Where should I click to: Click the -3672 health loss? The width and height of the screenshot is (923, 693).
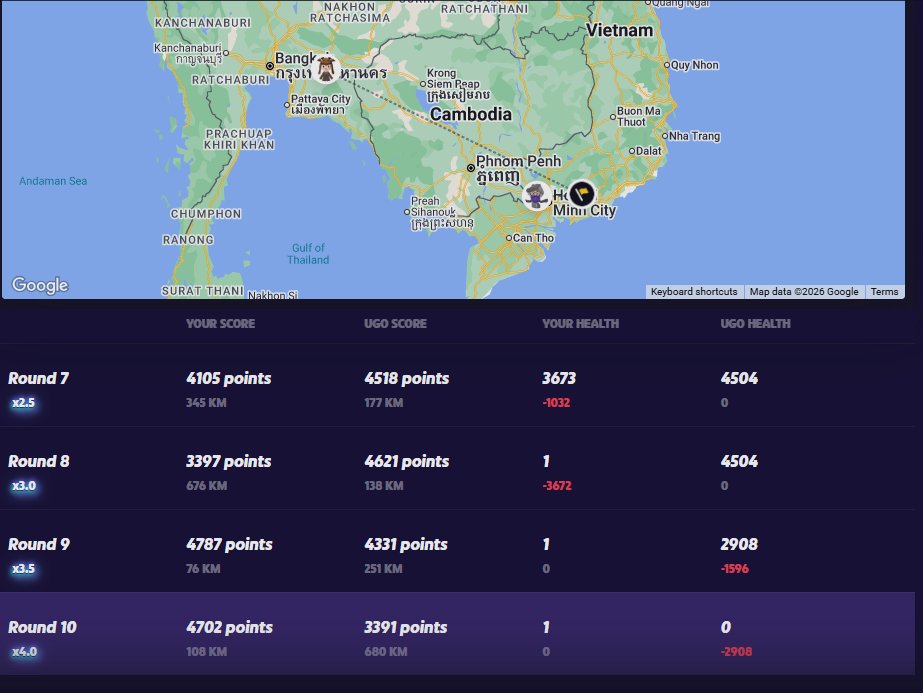coord(557,486)
